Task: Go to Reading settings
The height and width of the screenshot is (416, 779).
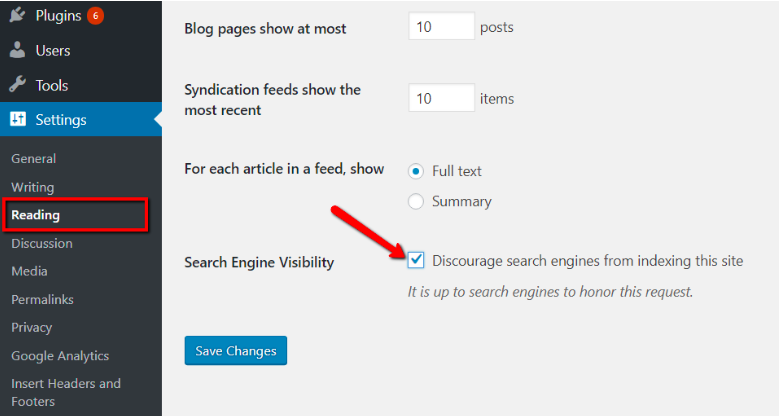Action: click(36, 215)
